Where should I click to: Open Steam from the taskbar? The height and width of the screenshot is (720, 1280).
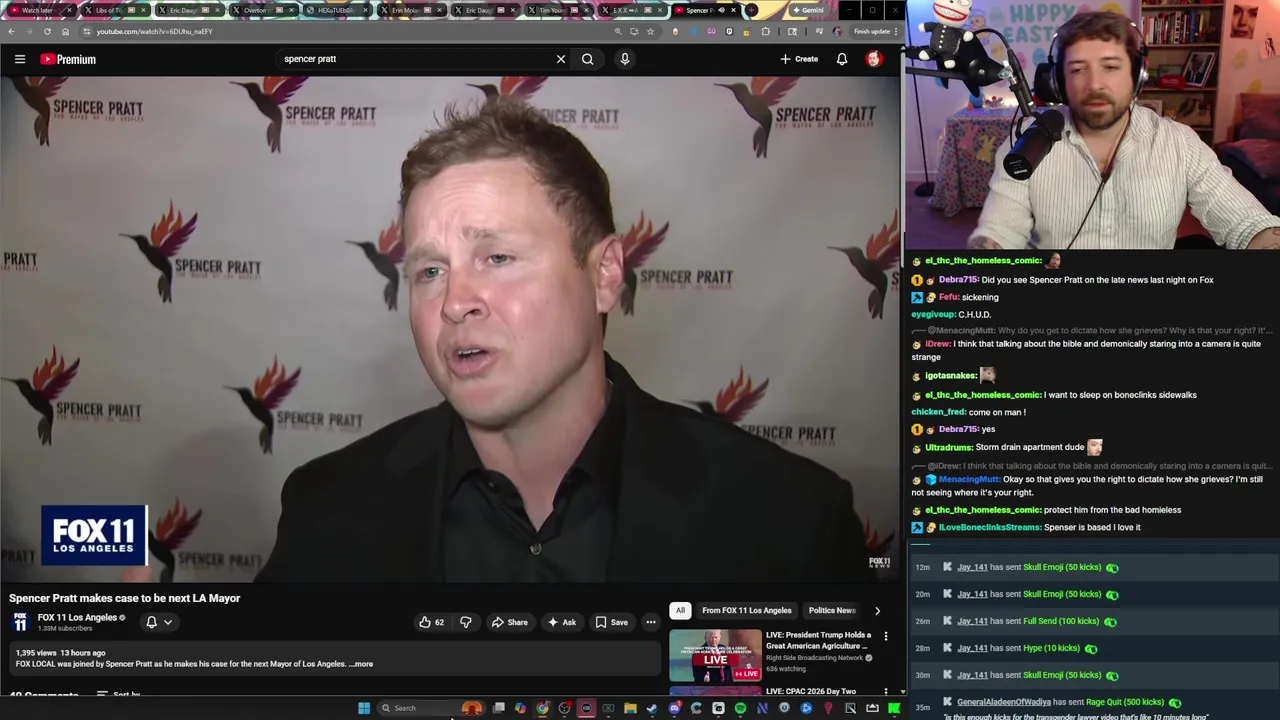click(651, 708)
